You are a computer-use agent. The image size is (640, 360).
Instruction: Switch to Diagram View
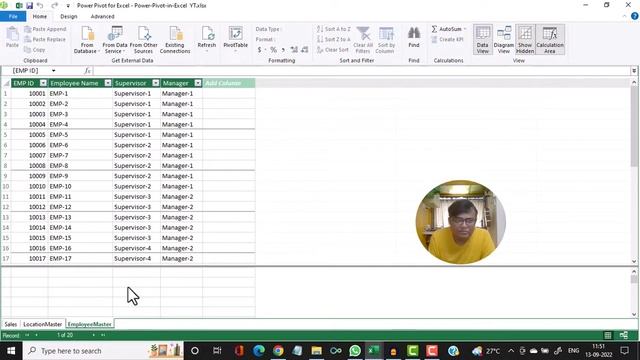coord(504,40)
